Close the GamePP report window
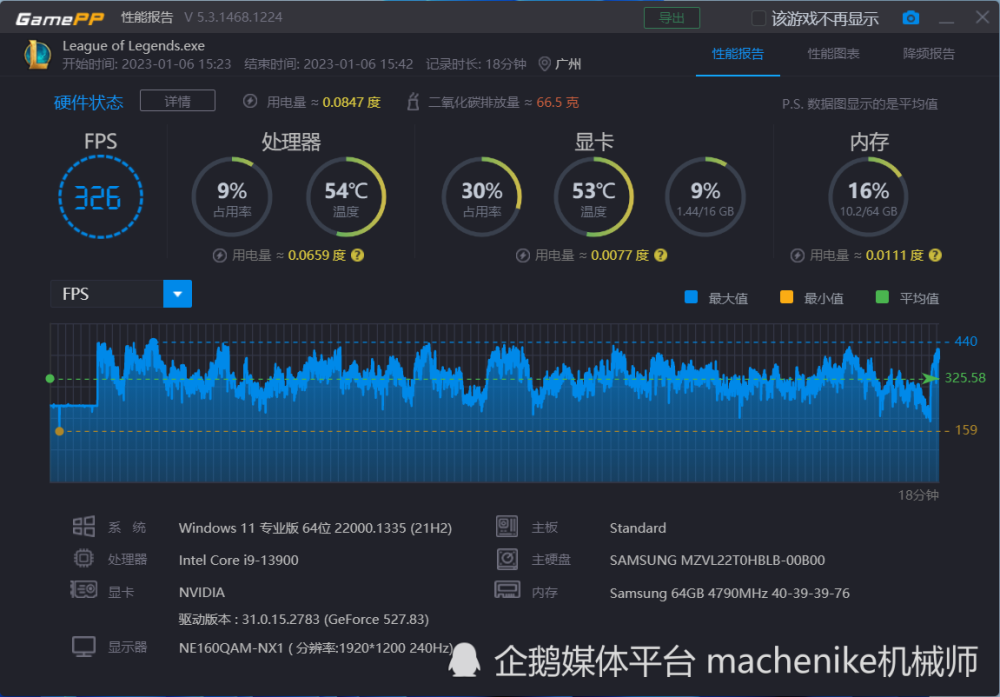 (982, 17)
